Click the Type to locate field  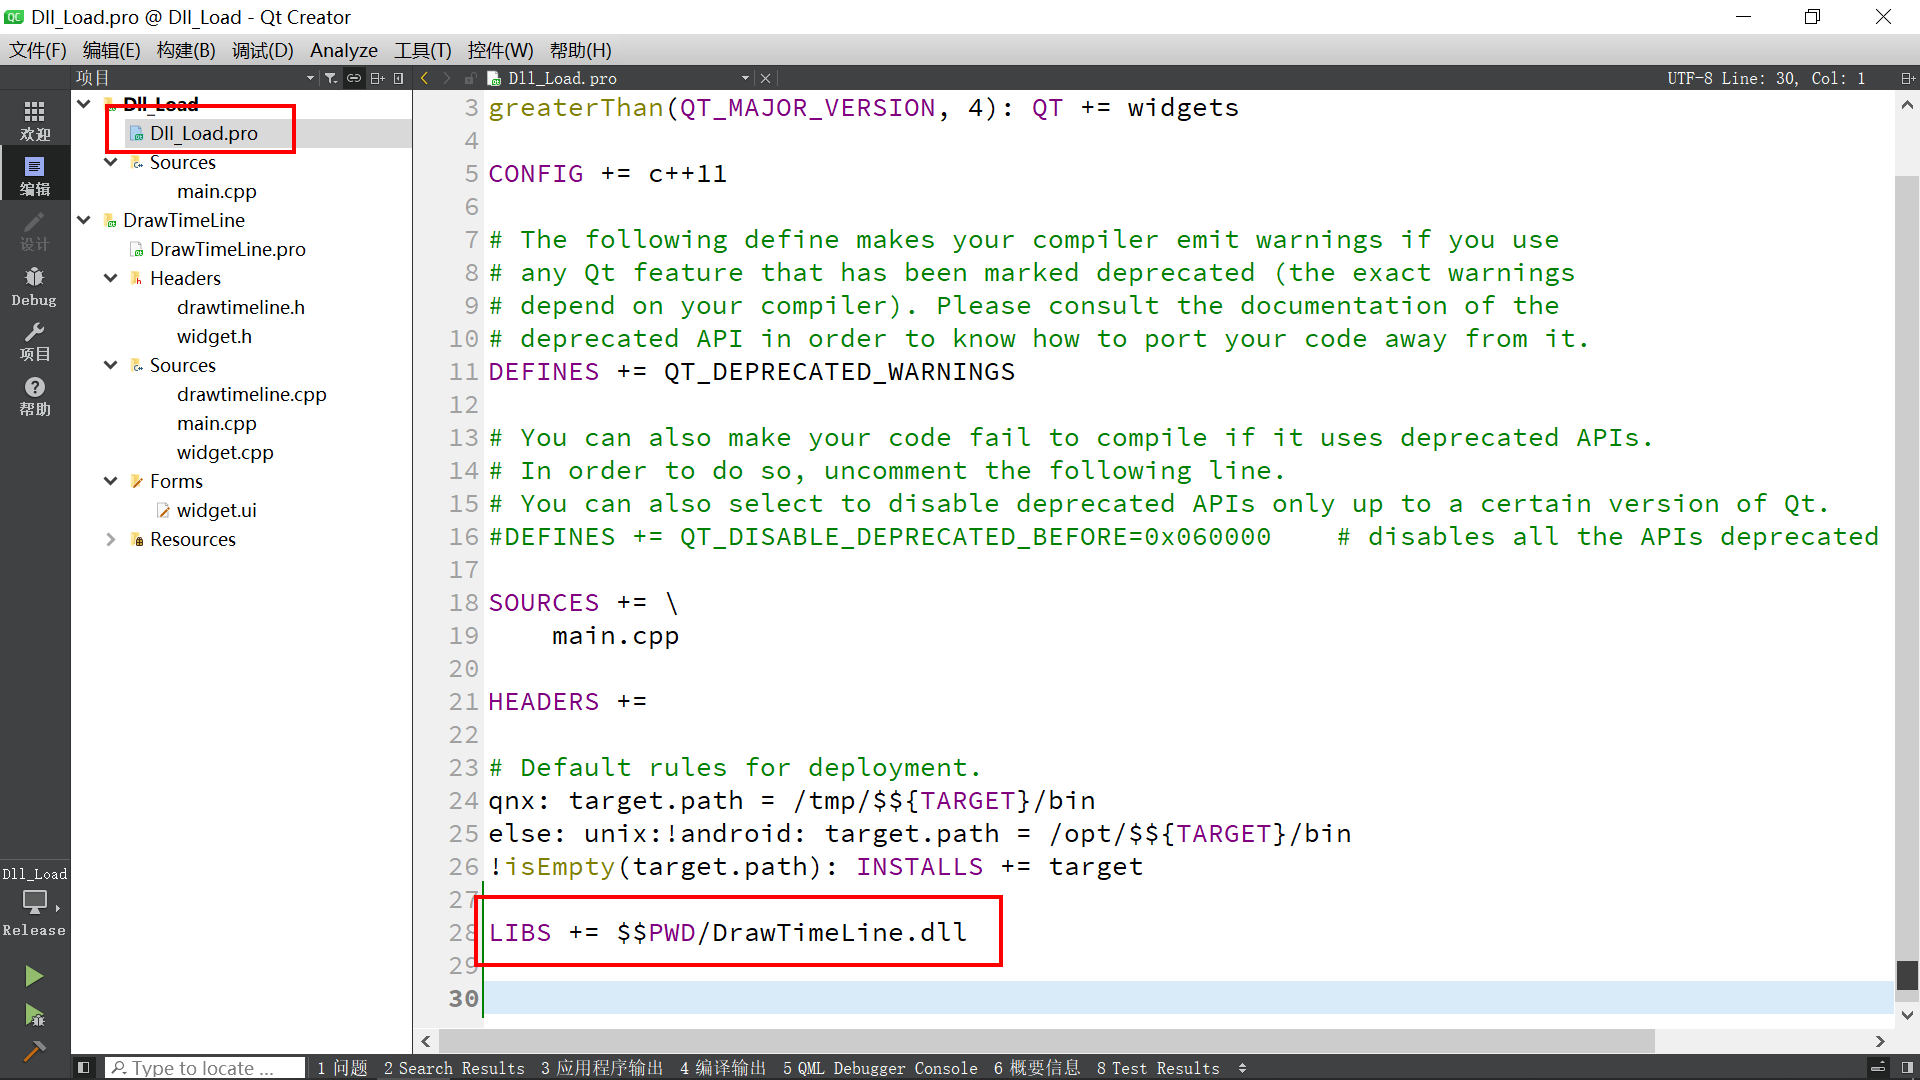pos(205,1068)
